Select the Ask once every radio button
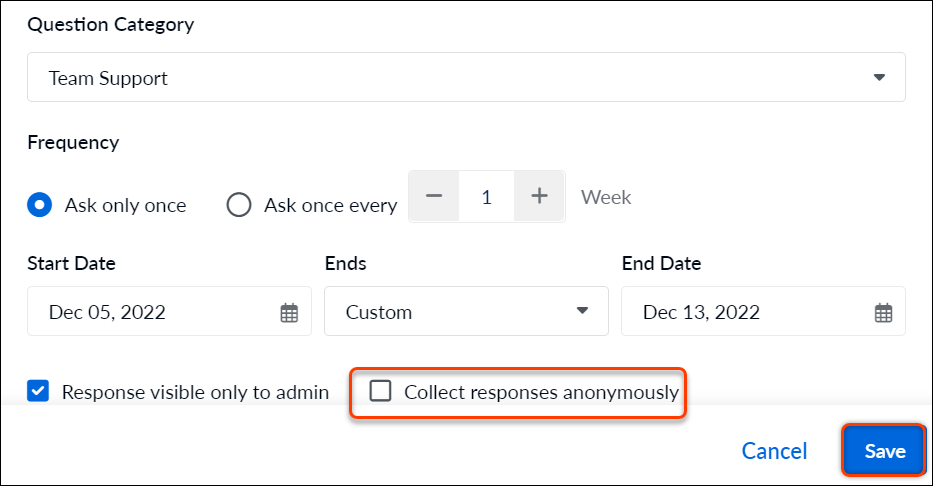 (x=239, y=205)
